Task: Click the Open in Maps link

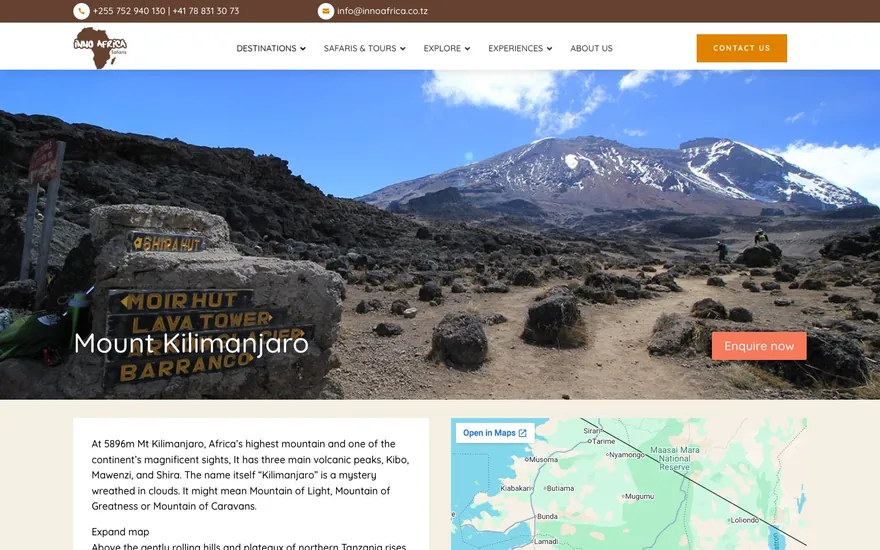Action: [494, 433]
